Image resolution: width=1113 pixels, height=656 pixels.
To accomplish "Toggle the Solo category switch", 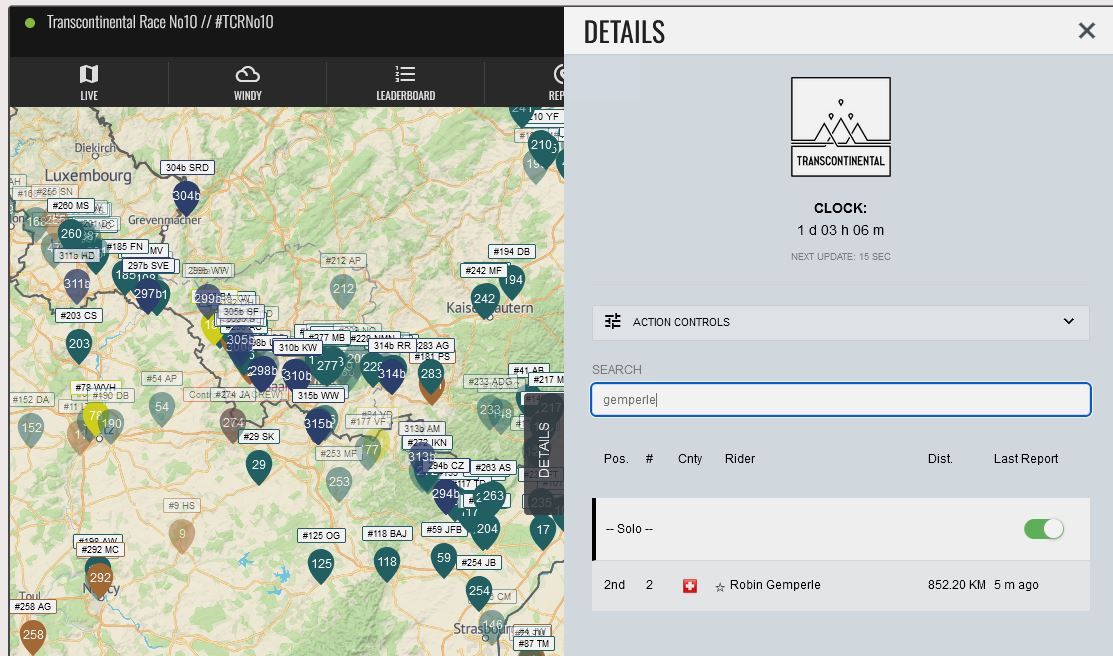I will click(x=1043, y=528).
